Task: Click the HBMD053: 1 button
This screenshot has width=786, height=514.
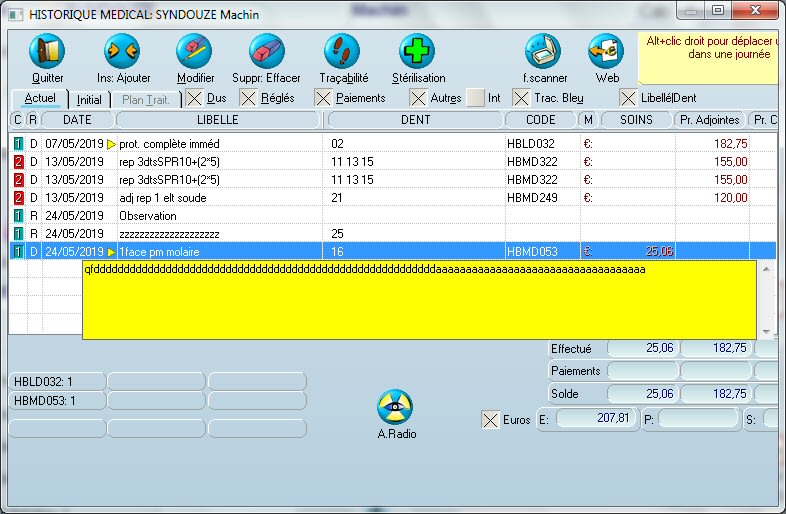Action: (x=56, y=401)
